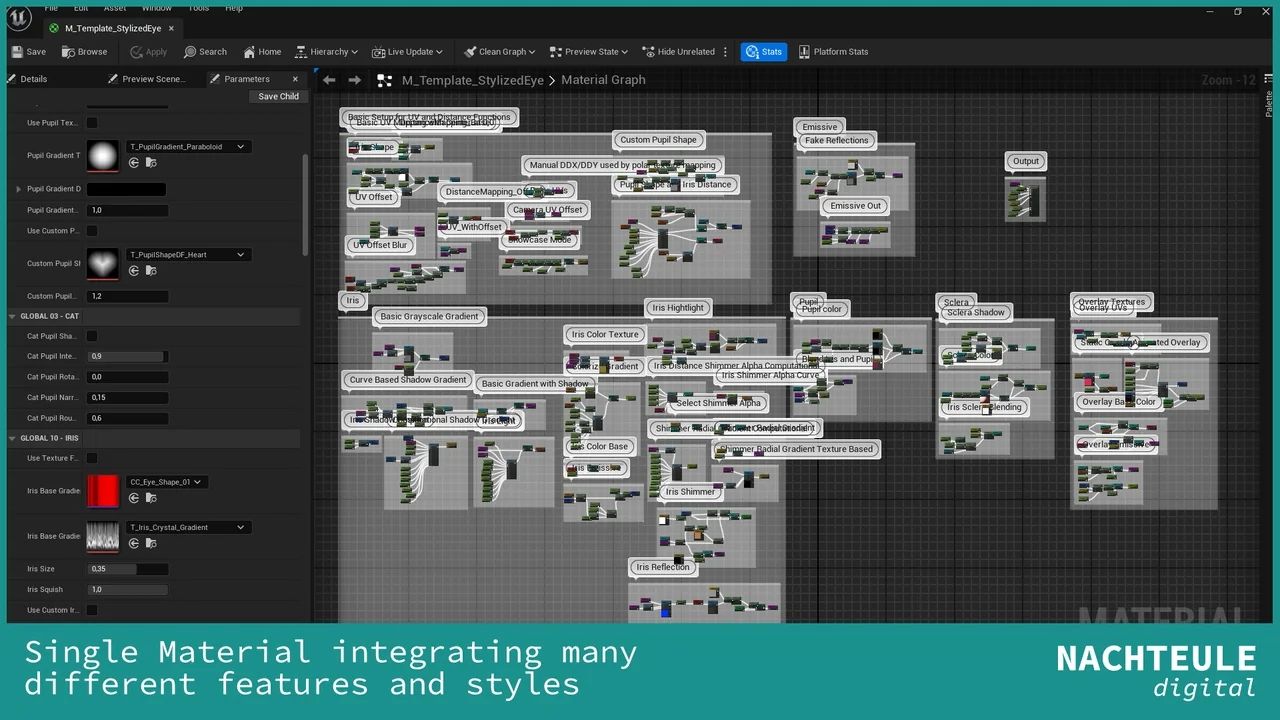This screenshot has height=720, width=1280.
Task: Enable the Use Custom Pupil checkbox
Action: [x=92, y=231]
